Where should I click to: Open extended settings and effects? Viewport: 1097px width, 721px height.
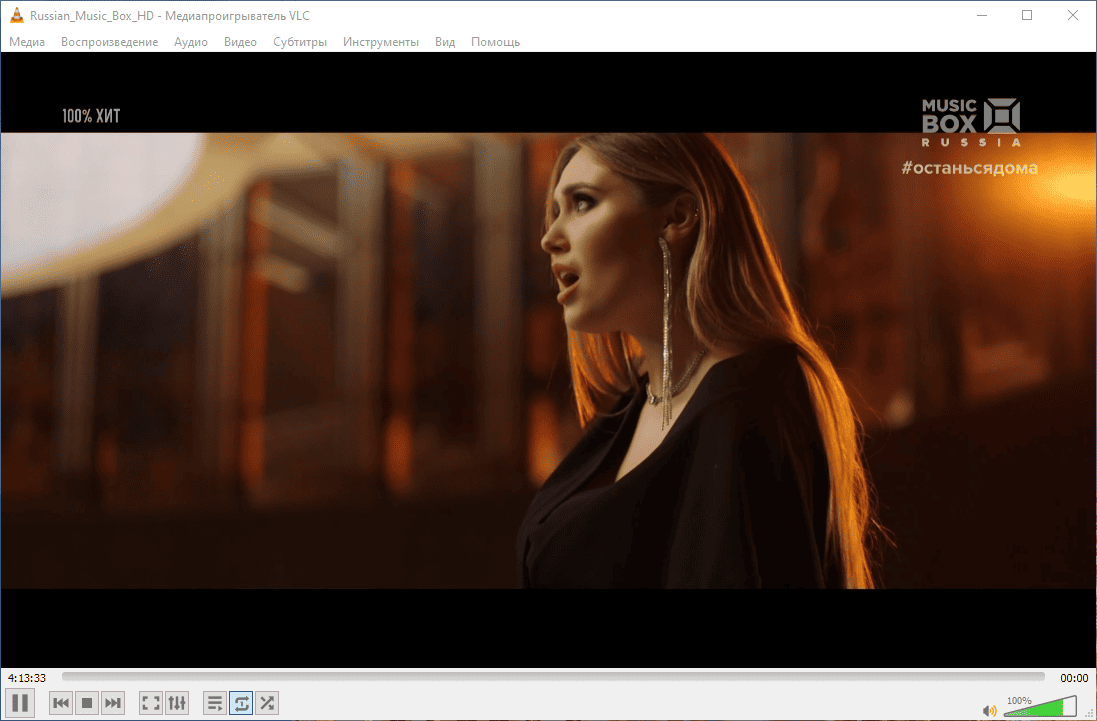tap(177, 703)
